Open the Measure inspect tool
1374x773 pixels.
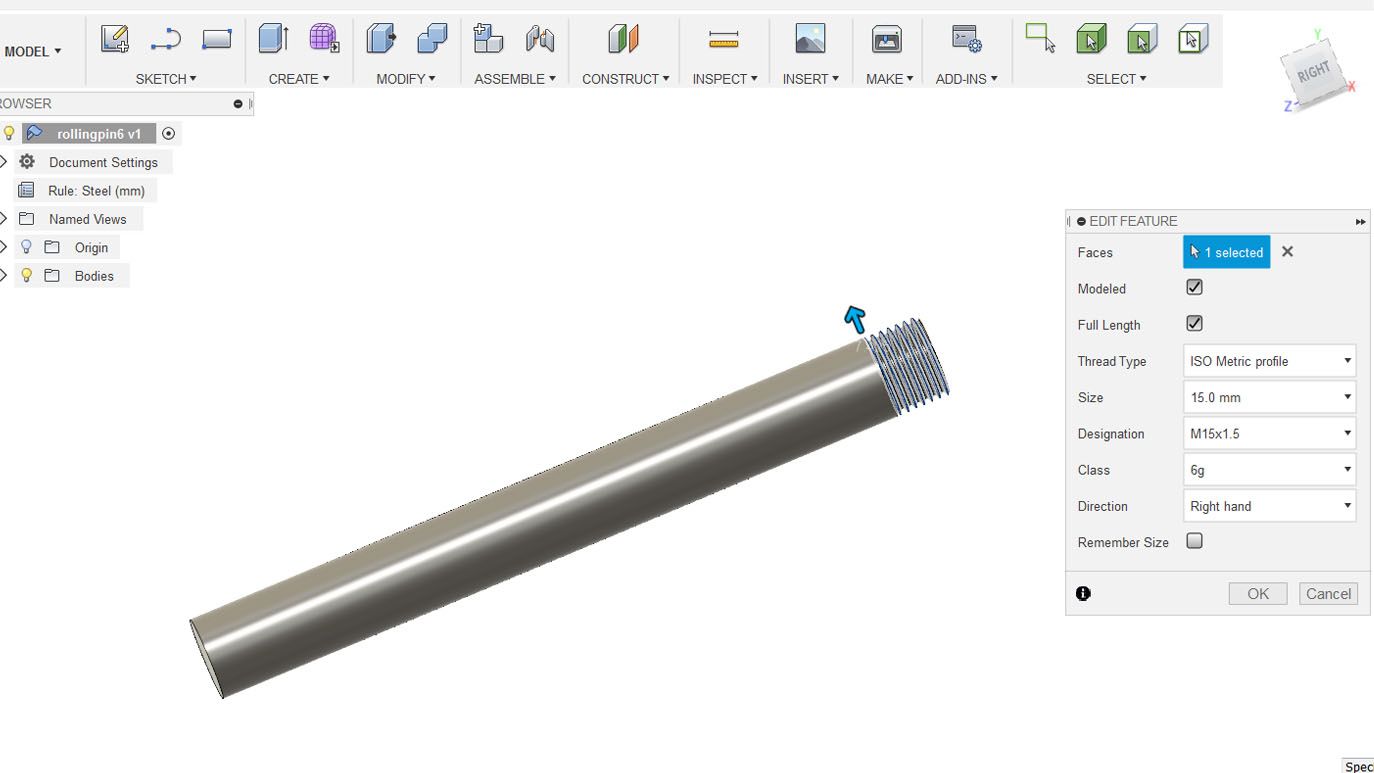723,39
